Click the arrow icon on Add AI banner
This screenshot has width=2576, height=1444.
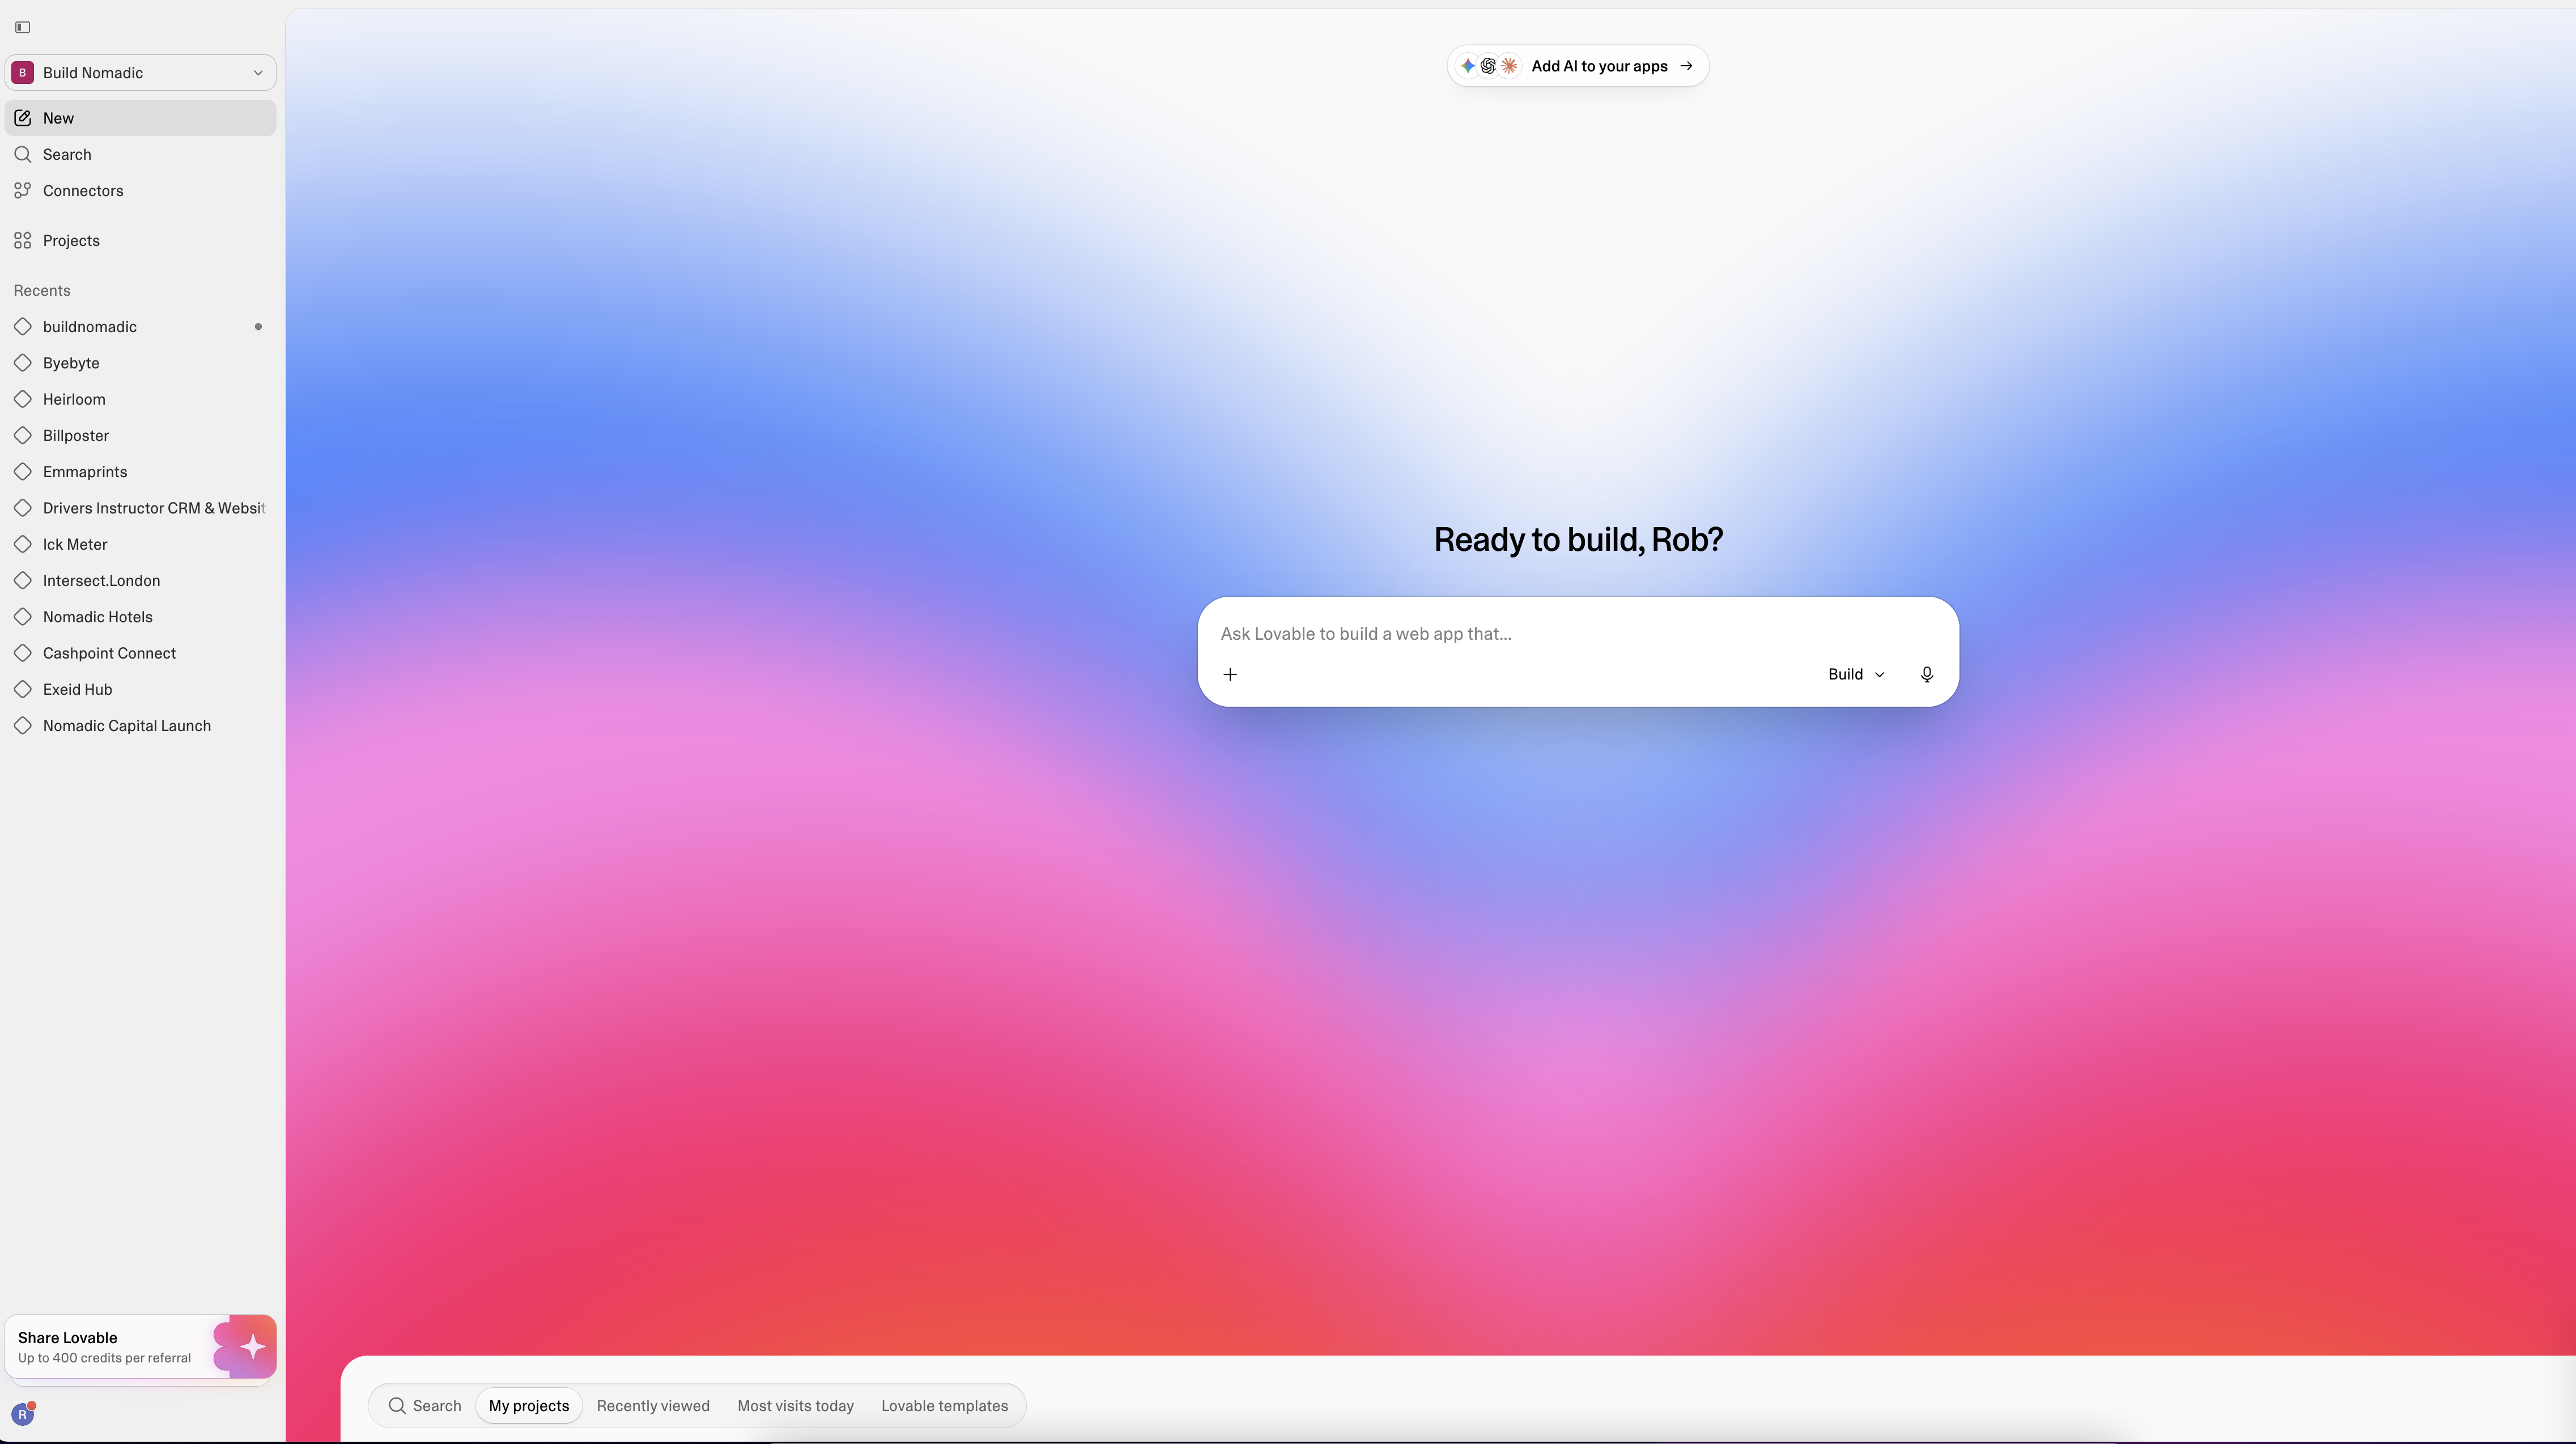[x=1686, y=66]
